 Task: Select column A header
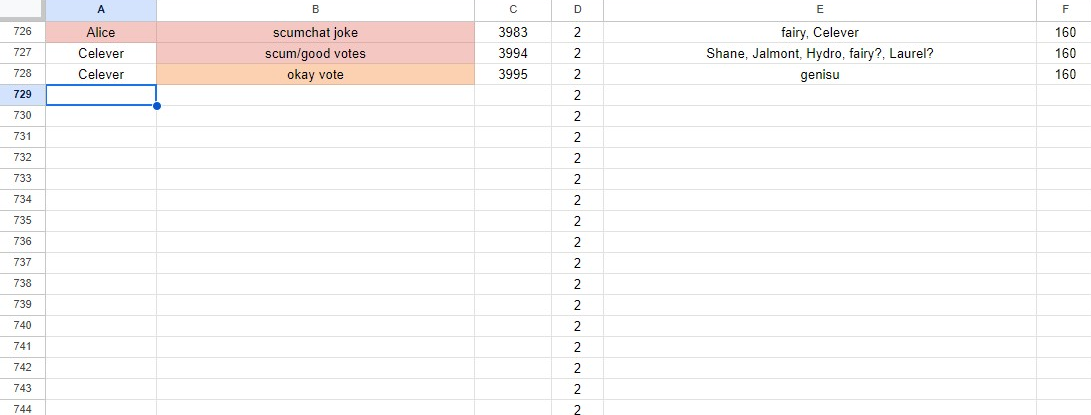coord(101,10)
